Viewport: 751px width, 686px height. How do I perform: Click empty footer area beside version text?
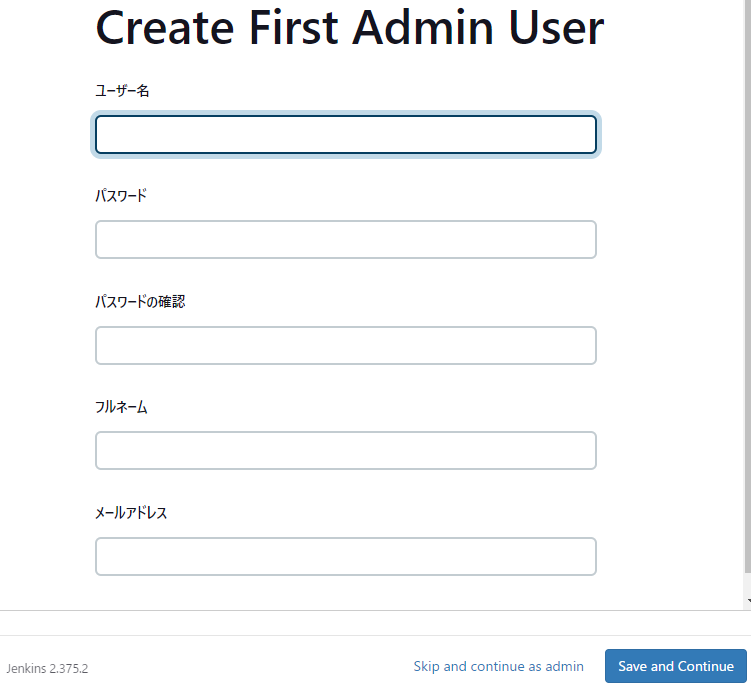(x=249, y=667)
